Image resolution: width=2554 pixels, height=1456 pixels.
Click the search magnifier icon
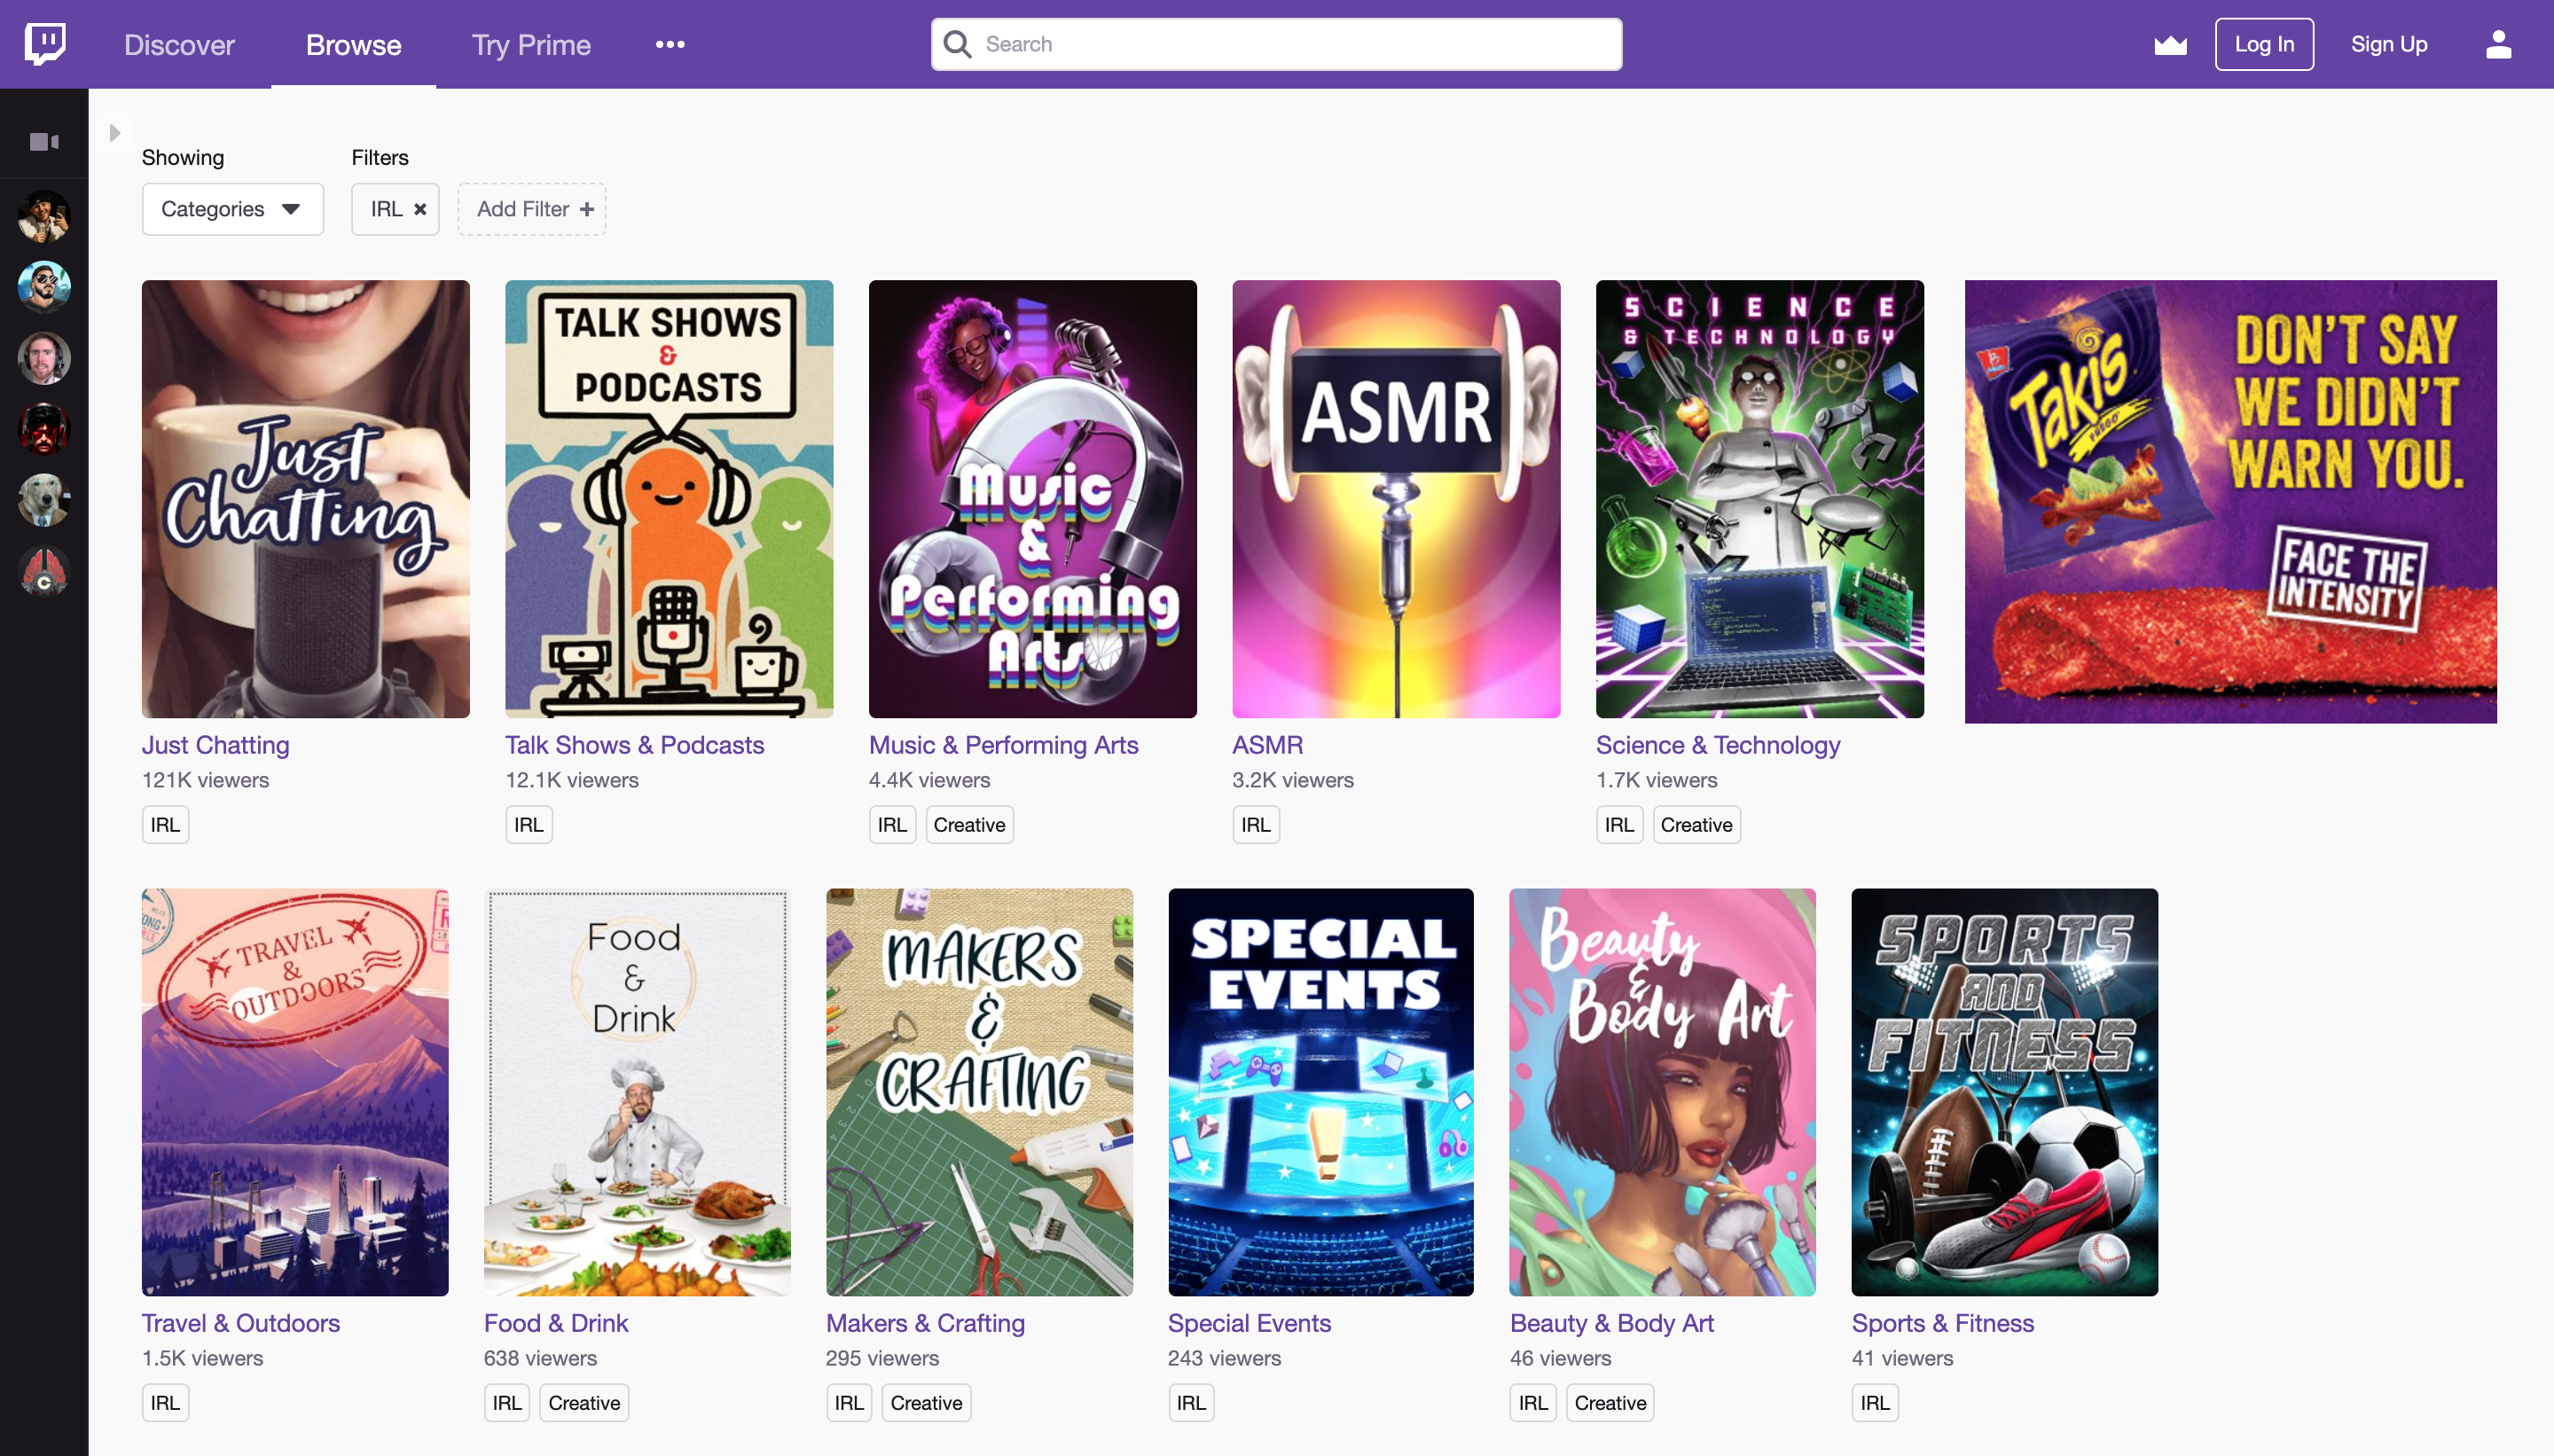[957, 44]
